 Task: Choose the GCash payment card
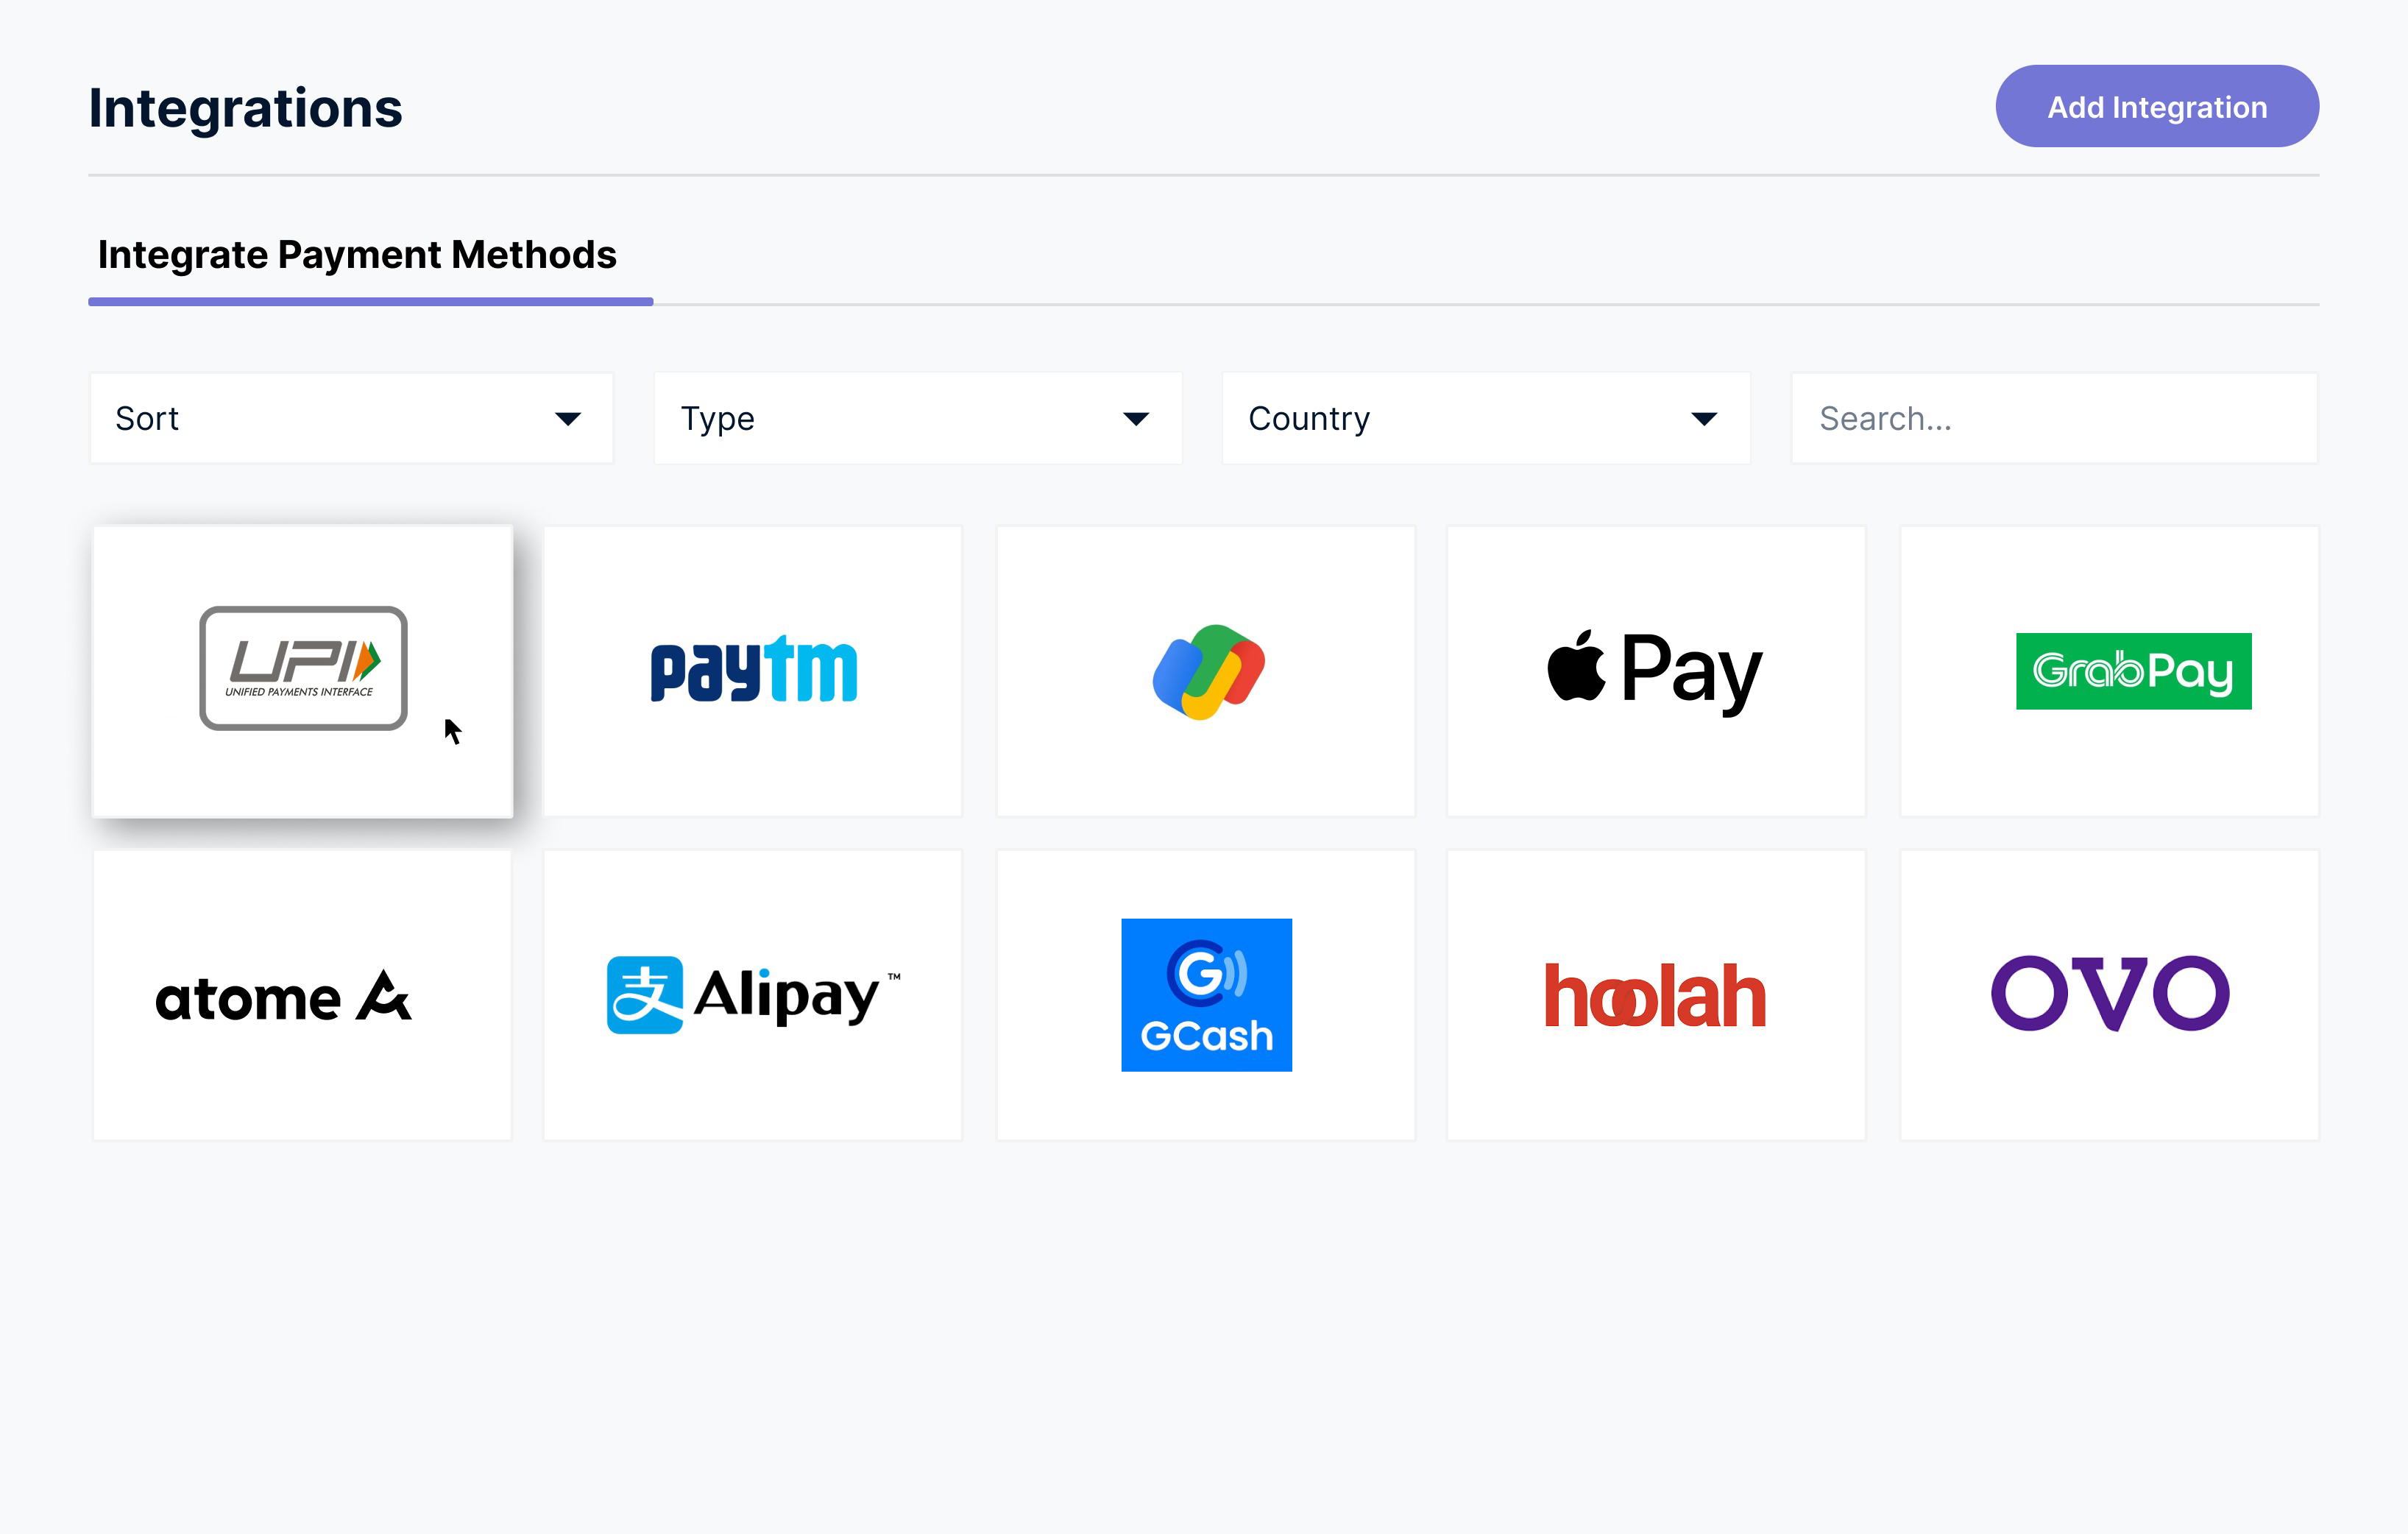click(x=1206, y=995)
